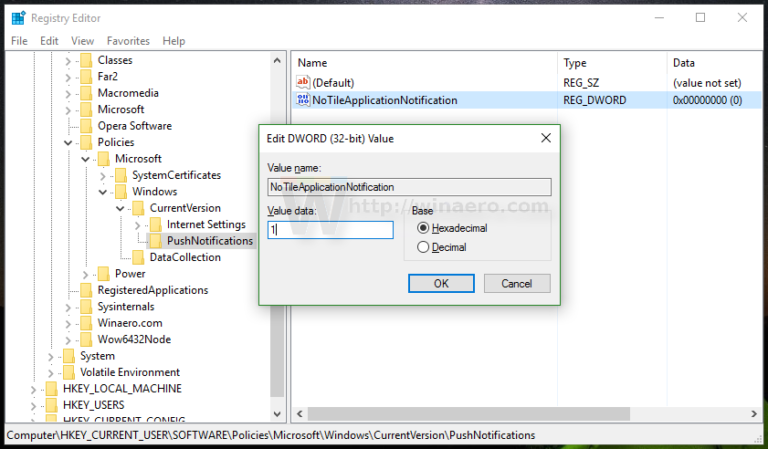Click the Opera Software folder icon

pos(86,126)
